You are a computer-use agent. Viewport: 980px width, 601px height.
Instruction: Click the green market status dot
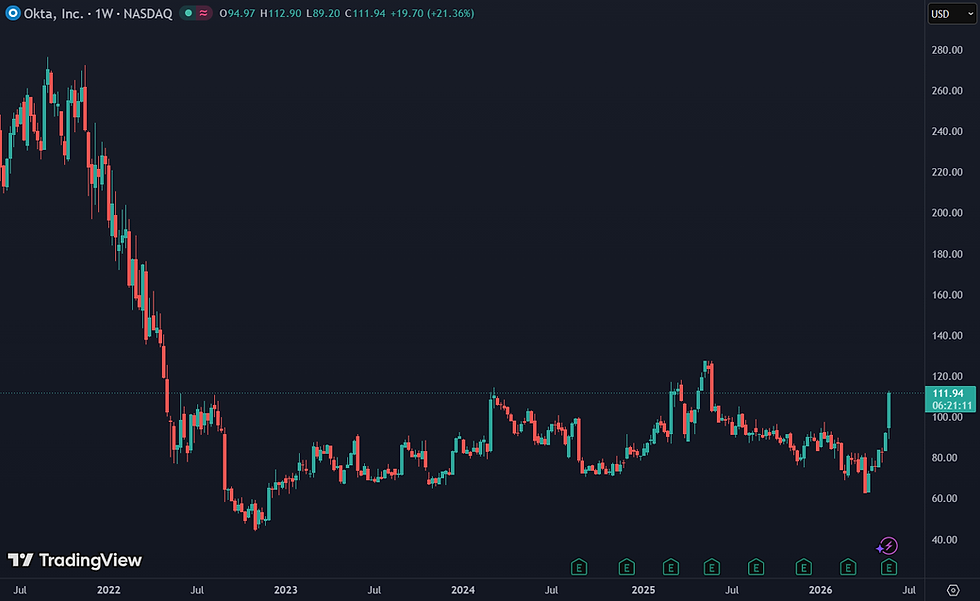(x=188, y=13)
